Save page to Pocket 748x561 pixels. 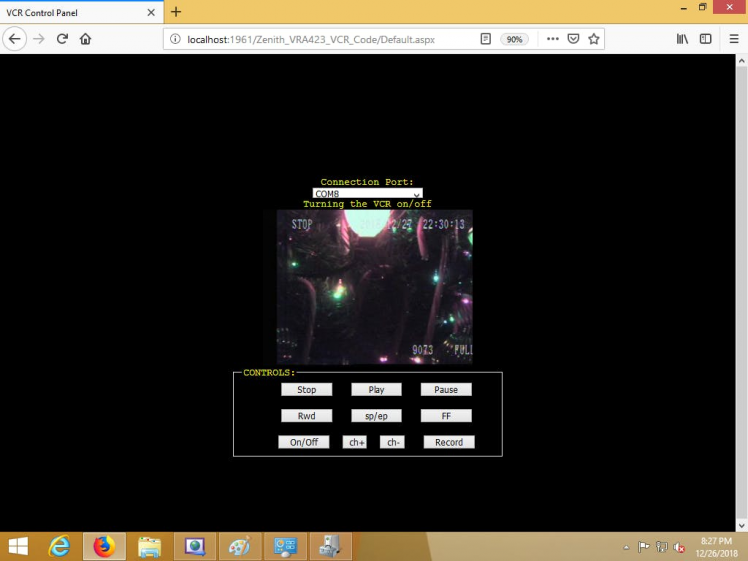point(573,39)
